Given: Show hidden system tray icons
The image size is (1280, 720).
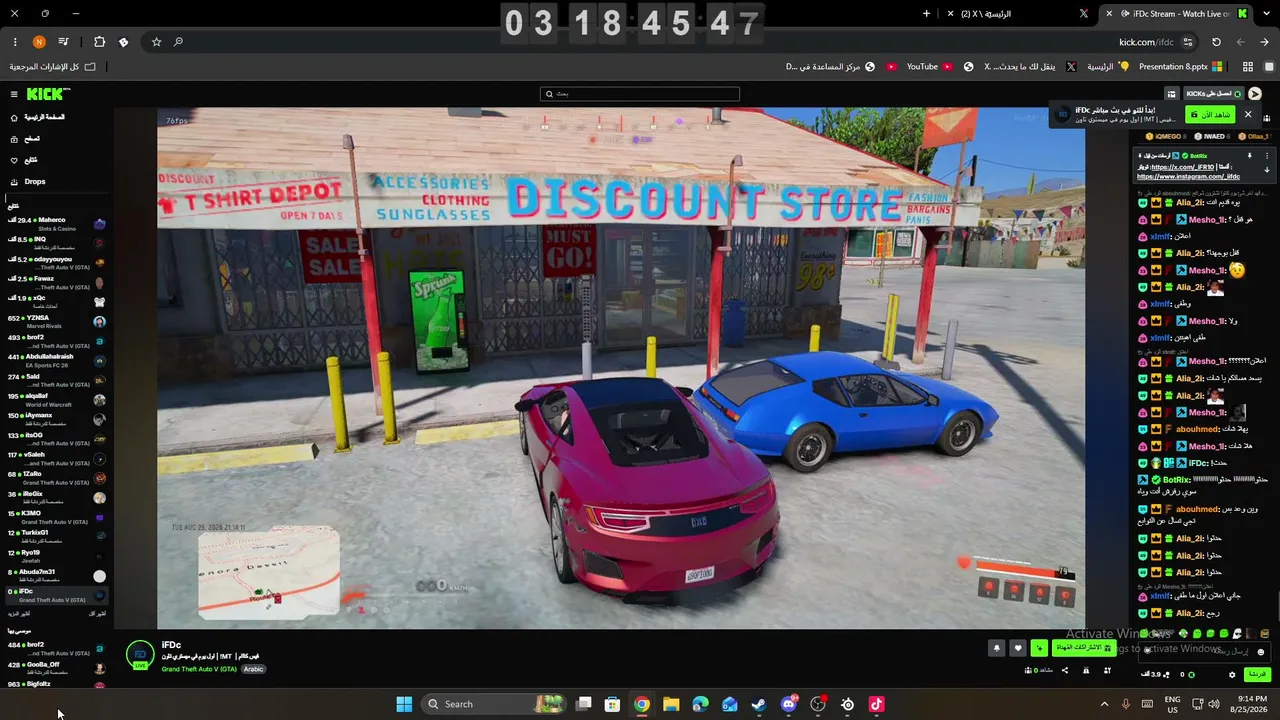Looking at the screenshot, I should 1104,704.
